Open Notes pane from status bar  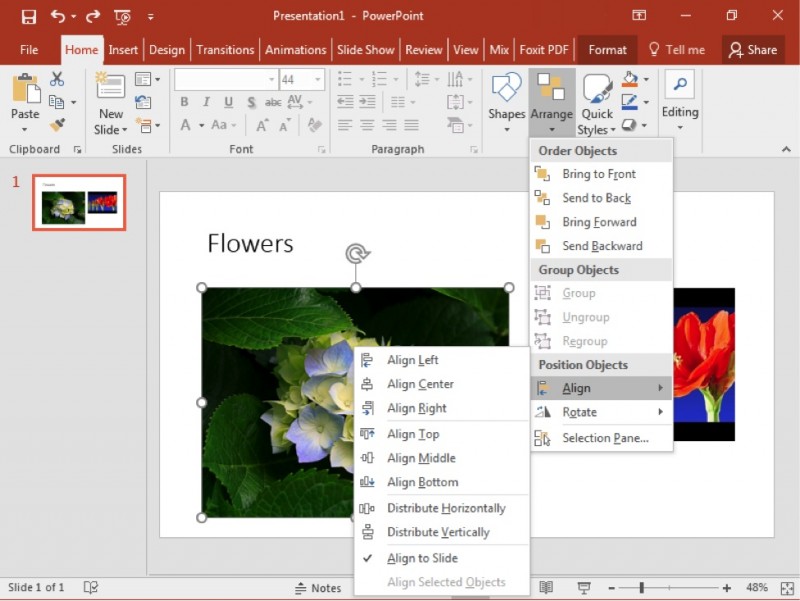(x=318, y=588)
